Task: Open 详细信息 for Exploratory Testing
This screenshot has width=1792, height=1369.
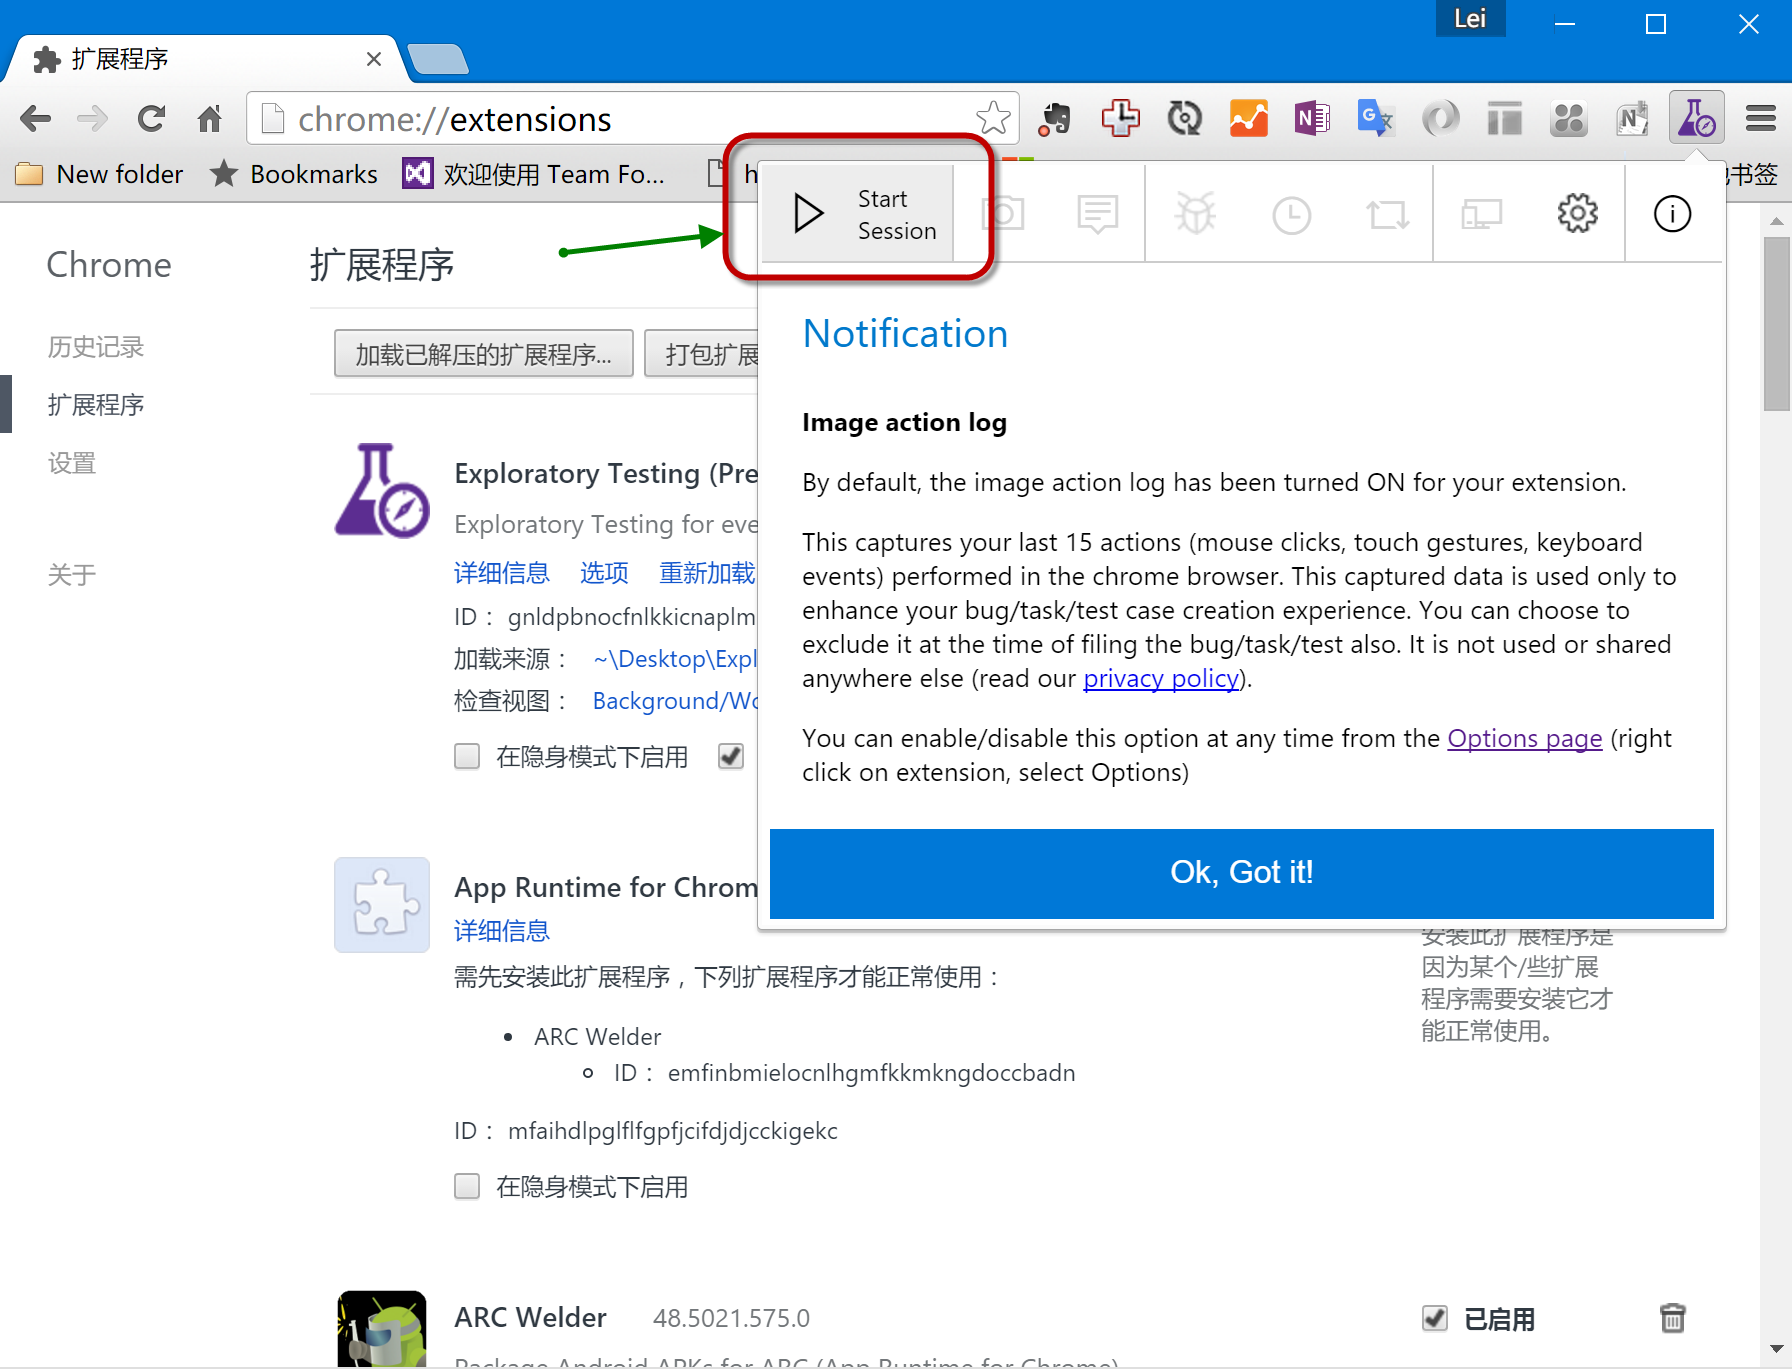Action: click(502, 573)
